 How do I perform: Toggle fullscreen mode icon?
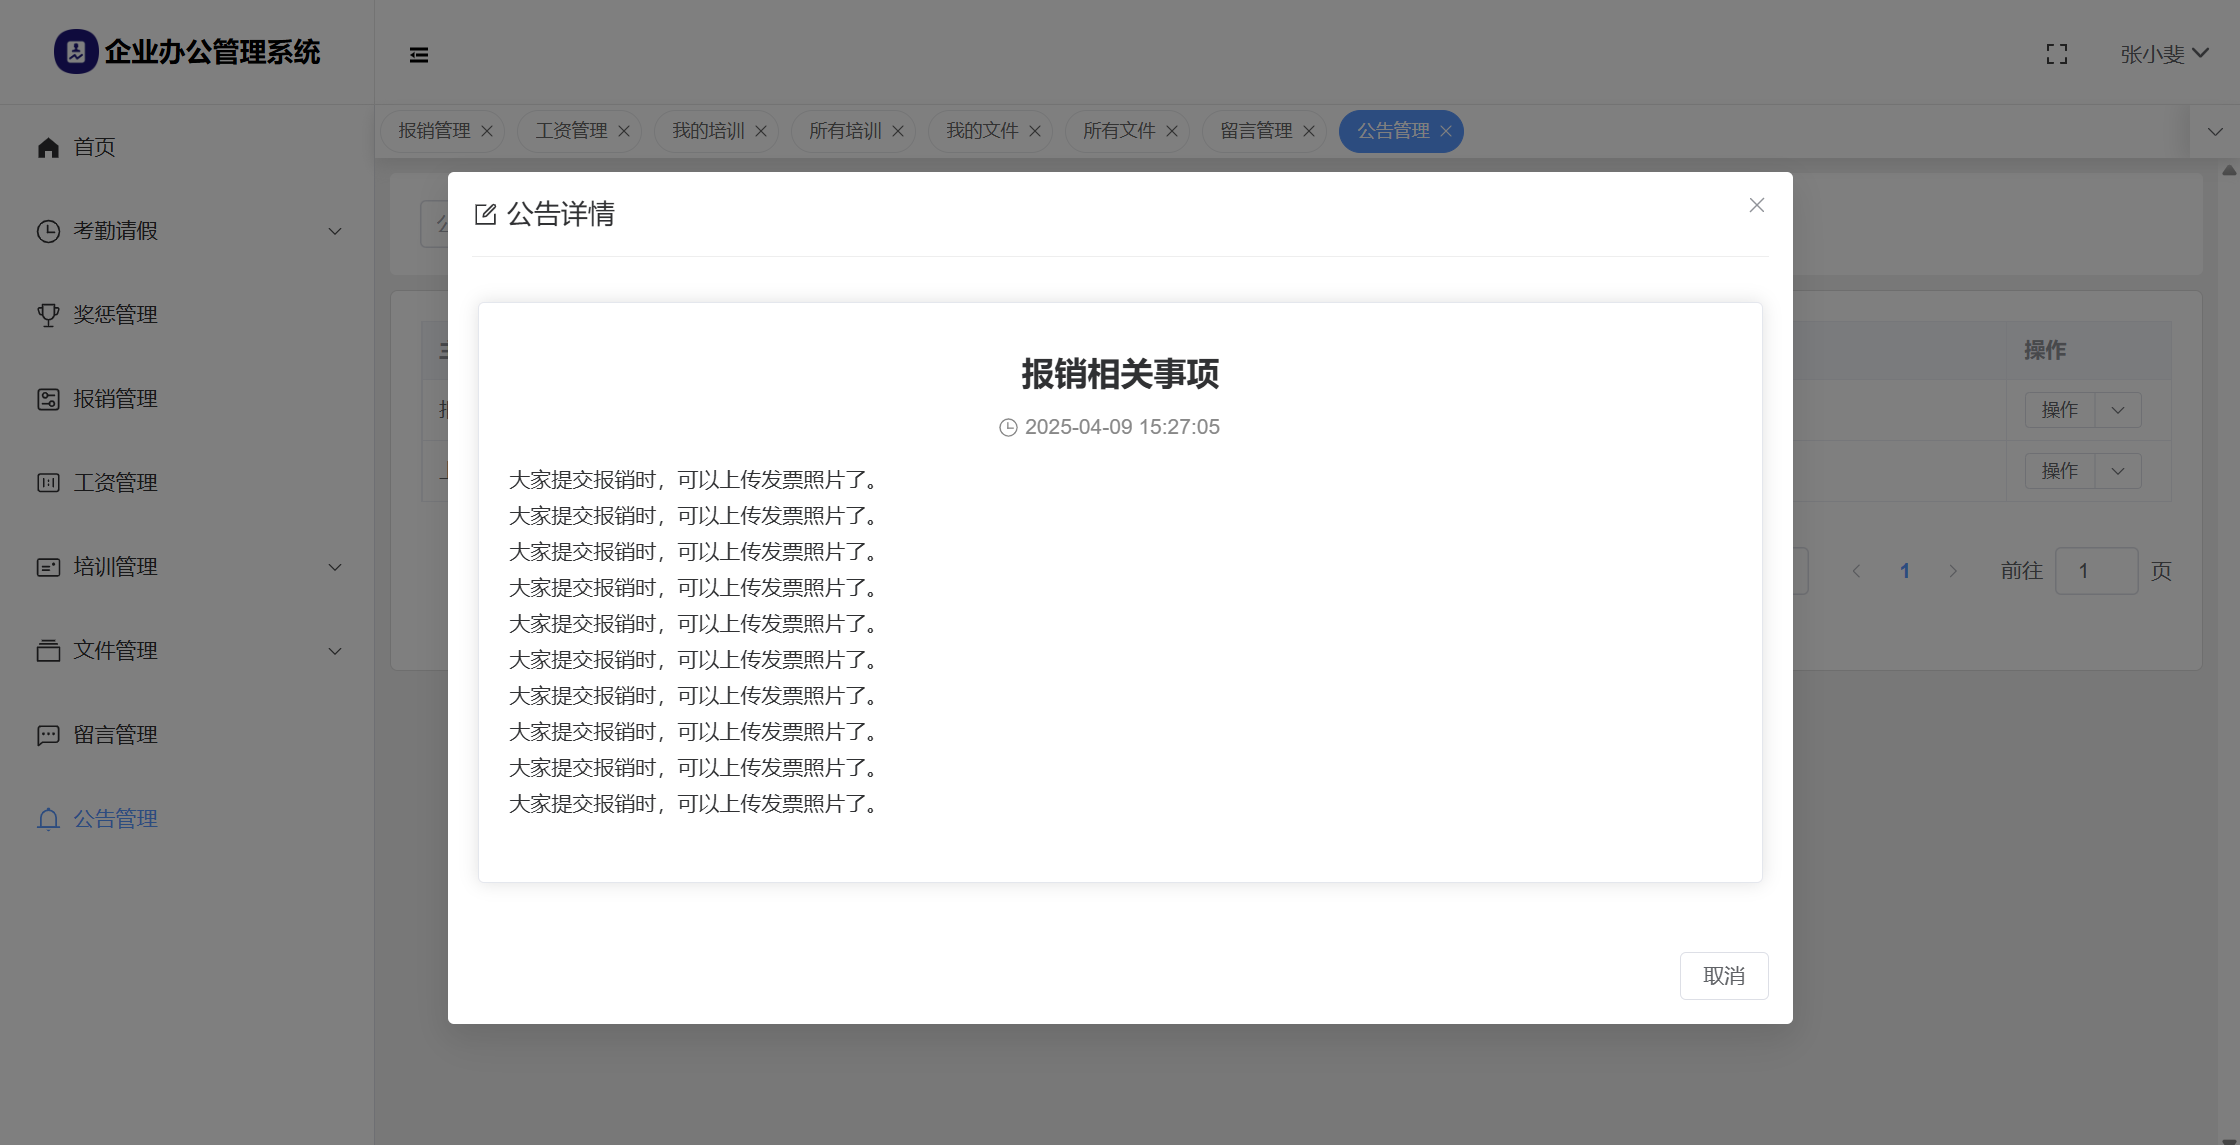2056,54
